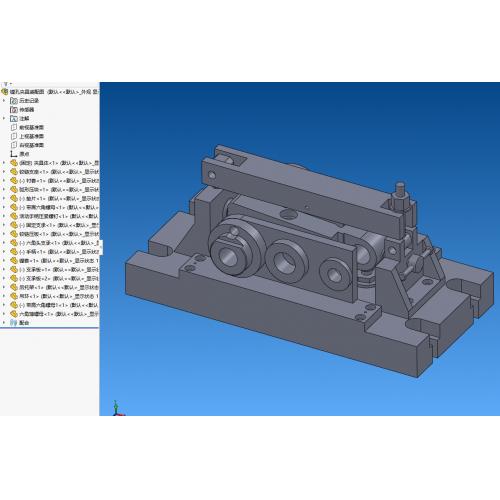
Task: Click the 上视基准面 plane icon
Action: point(14,136)
